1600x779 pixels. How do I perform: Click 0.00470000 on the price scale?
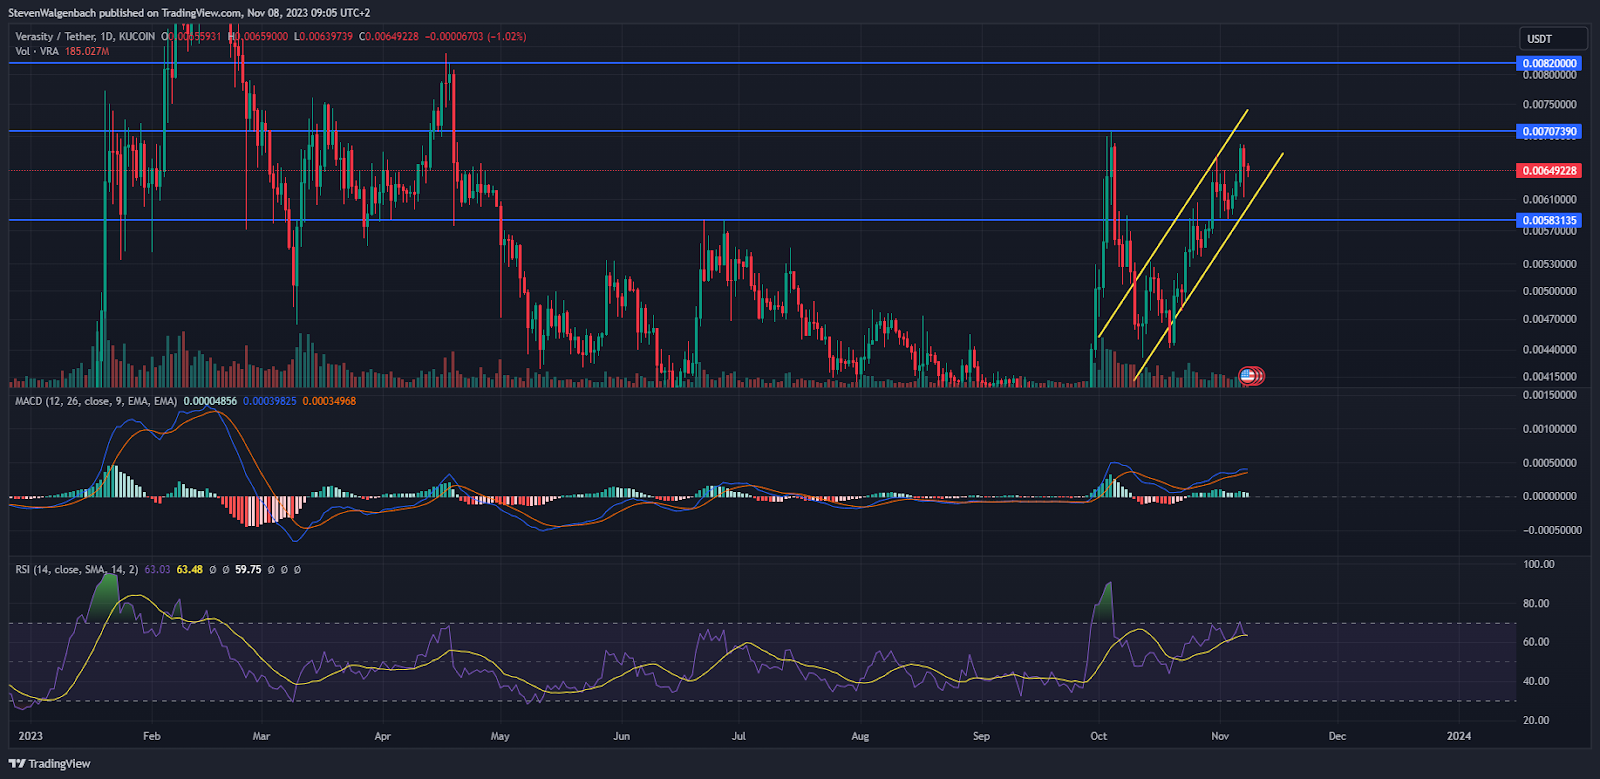[x=1549, y=319]
